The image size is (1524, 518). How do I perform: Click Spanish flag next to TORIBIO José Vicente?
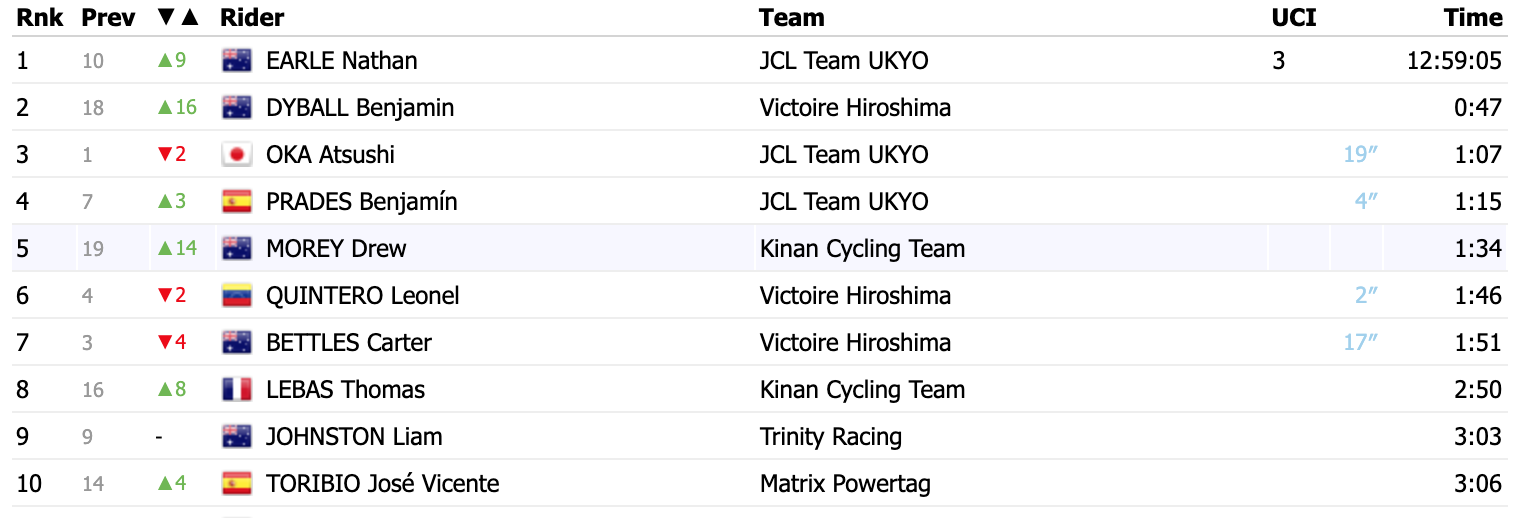click(x=236, y=484)
